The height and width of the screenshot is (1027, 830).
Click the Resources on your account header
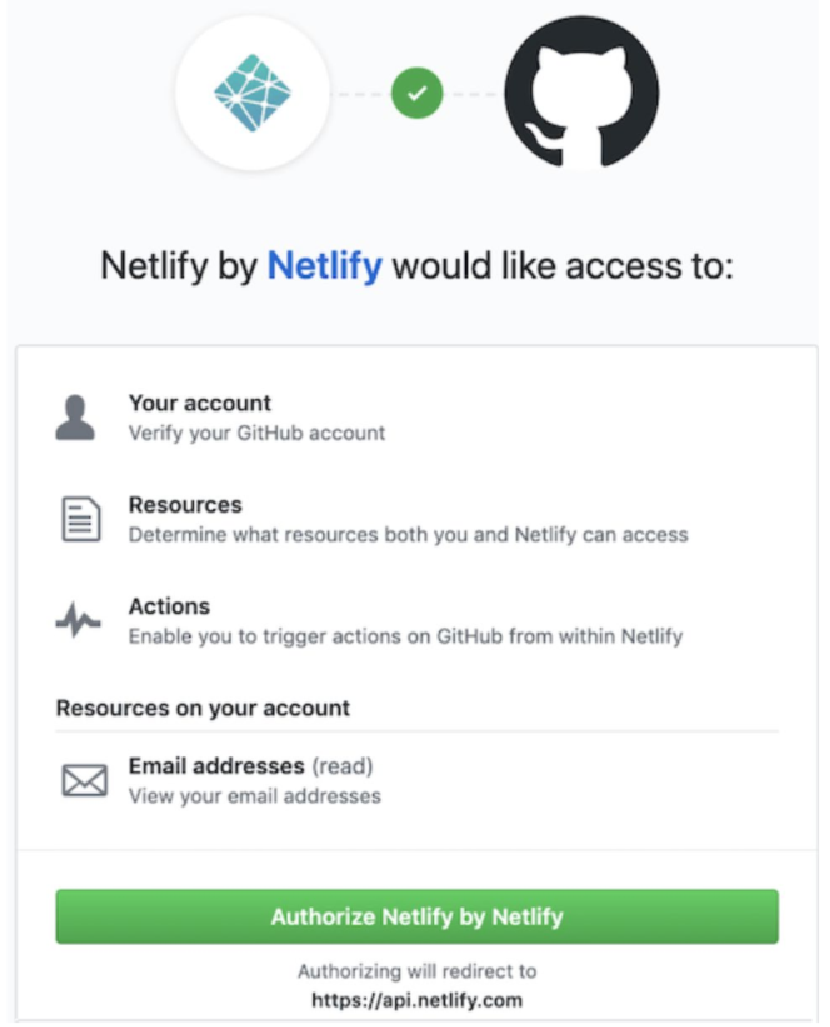click(x=203, y=708)
